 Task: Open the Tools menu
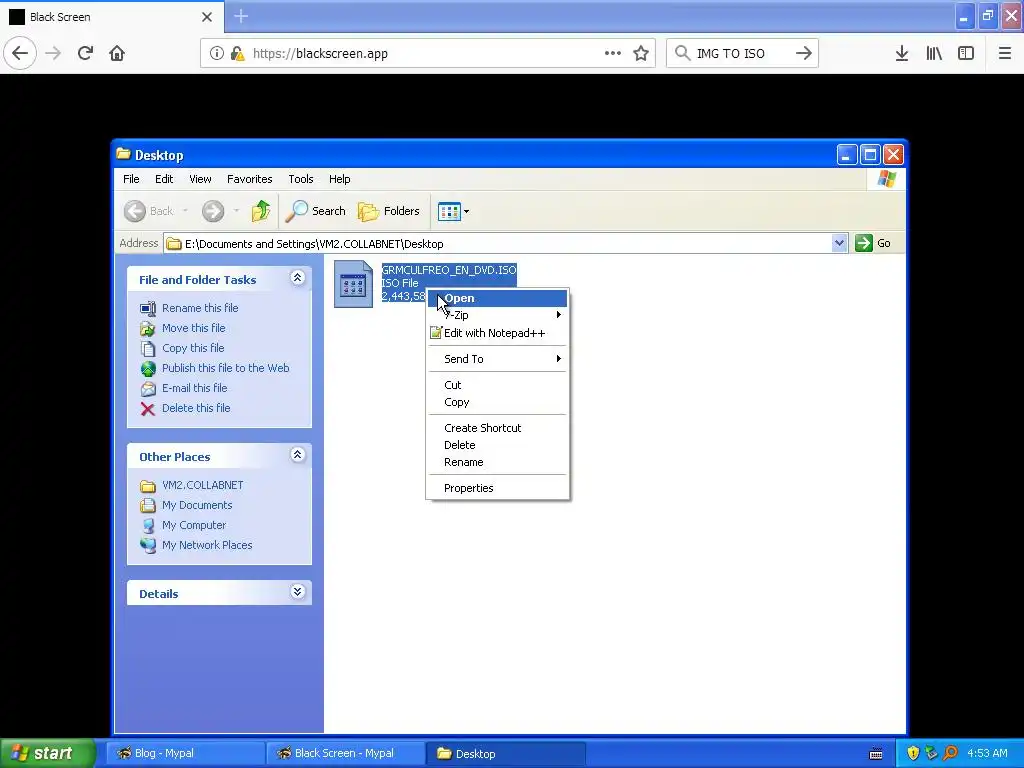pyautogui.click(x=300, y=179)
